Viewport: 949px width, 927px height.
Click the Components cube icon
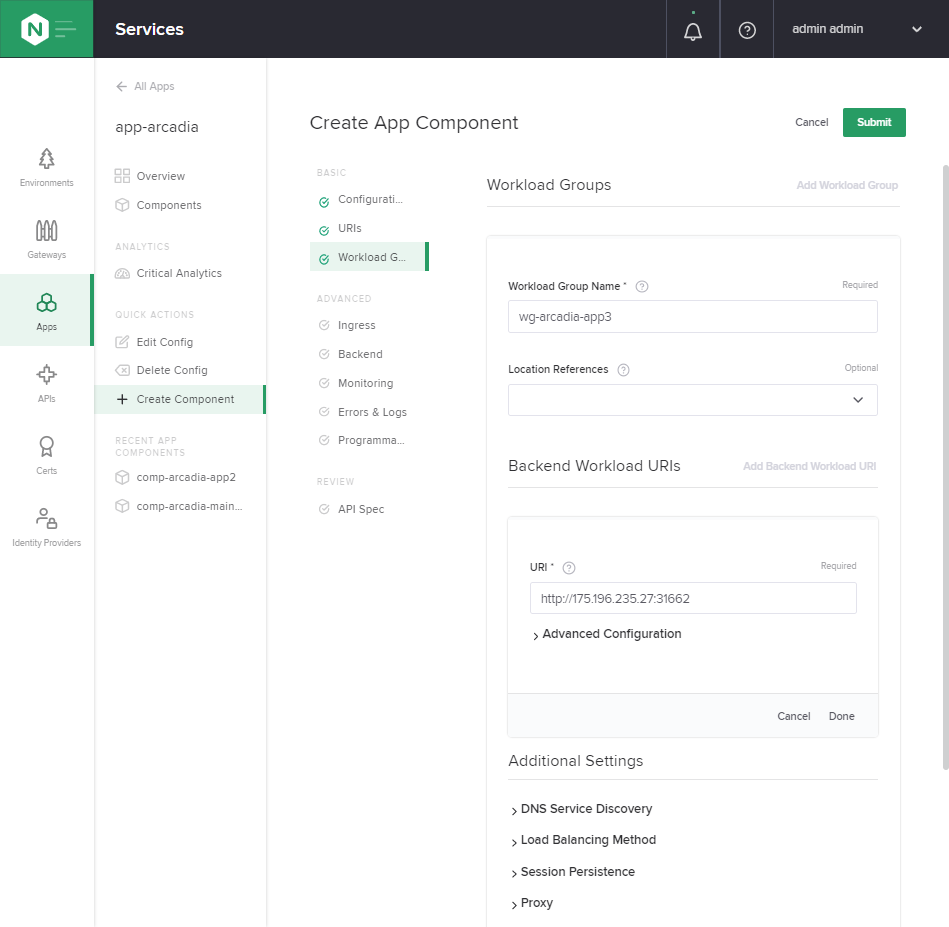coord(122,205)
